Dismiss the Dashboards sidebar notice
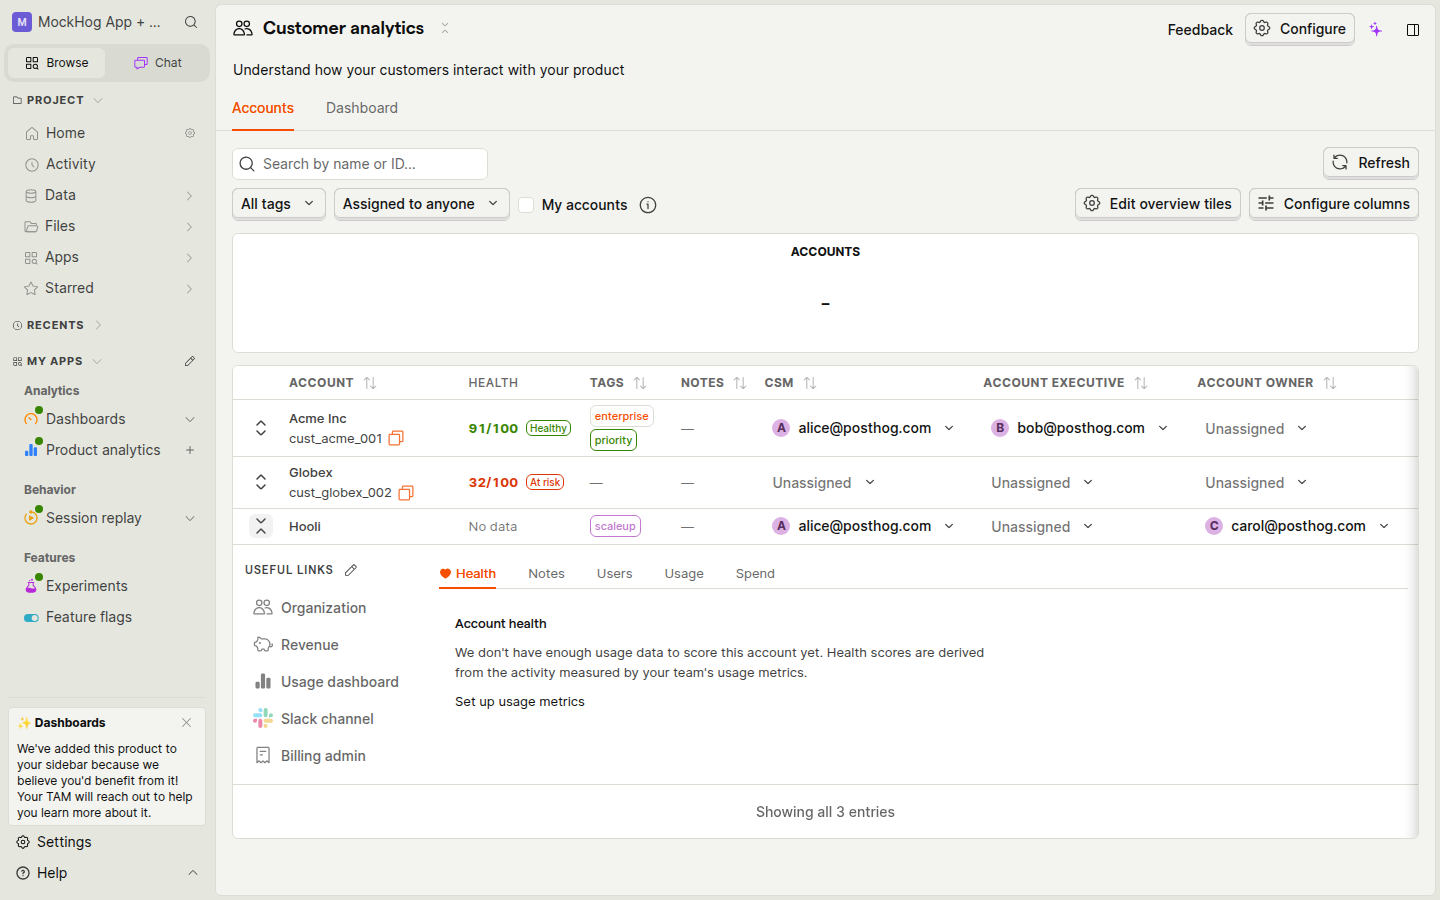Screen dimensions: 1440x900 coord(186,723)
